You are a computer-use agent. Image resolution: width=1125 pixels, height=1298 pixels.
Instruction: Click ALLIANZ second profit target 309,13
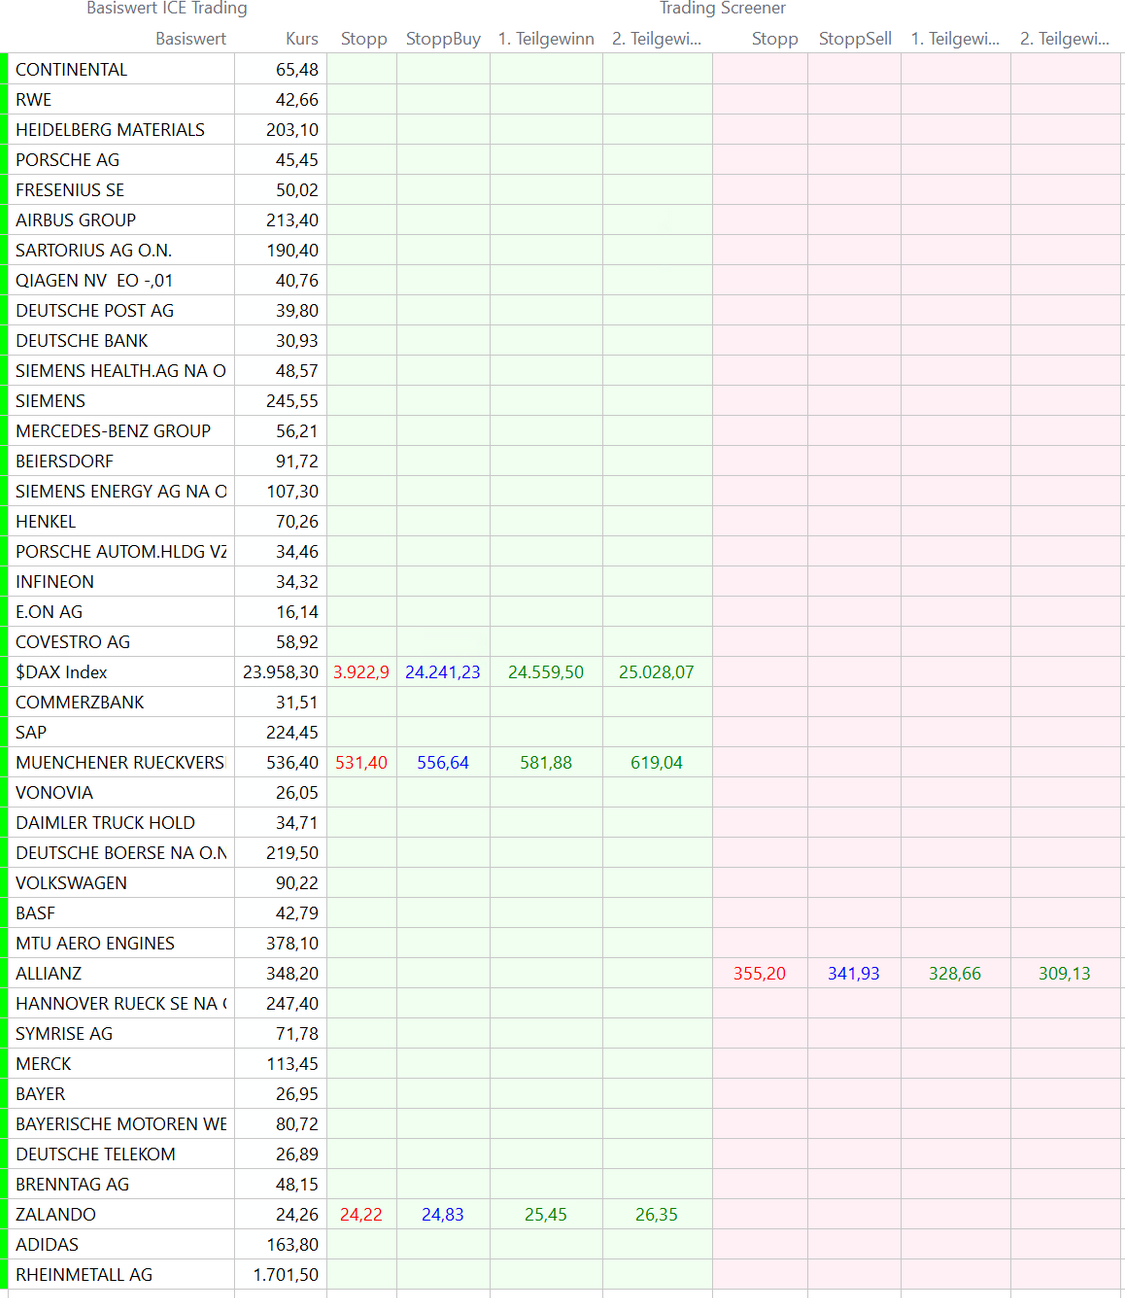(x=1064, y=973)
